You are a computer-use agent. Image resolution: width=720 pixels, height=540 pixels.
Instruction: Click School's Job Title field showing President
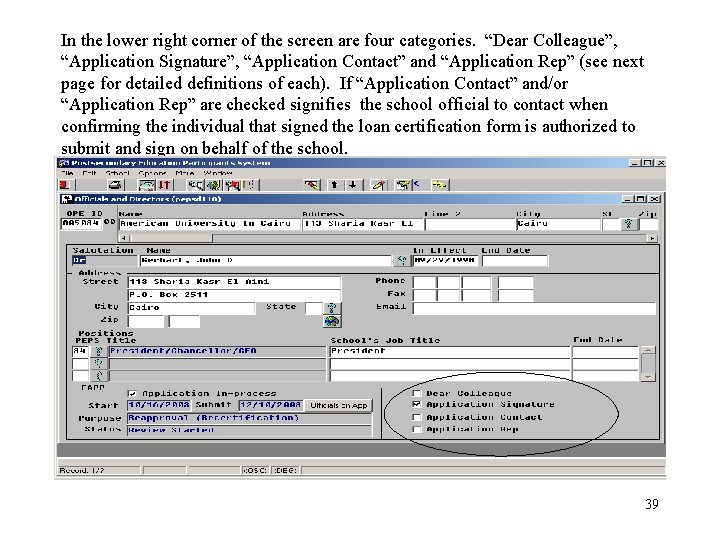(x=450, y=352)
